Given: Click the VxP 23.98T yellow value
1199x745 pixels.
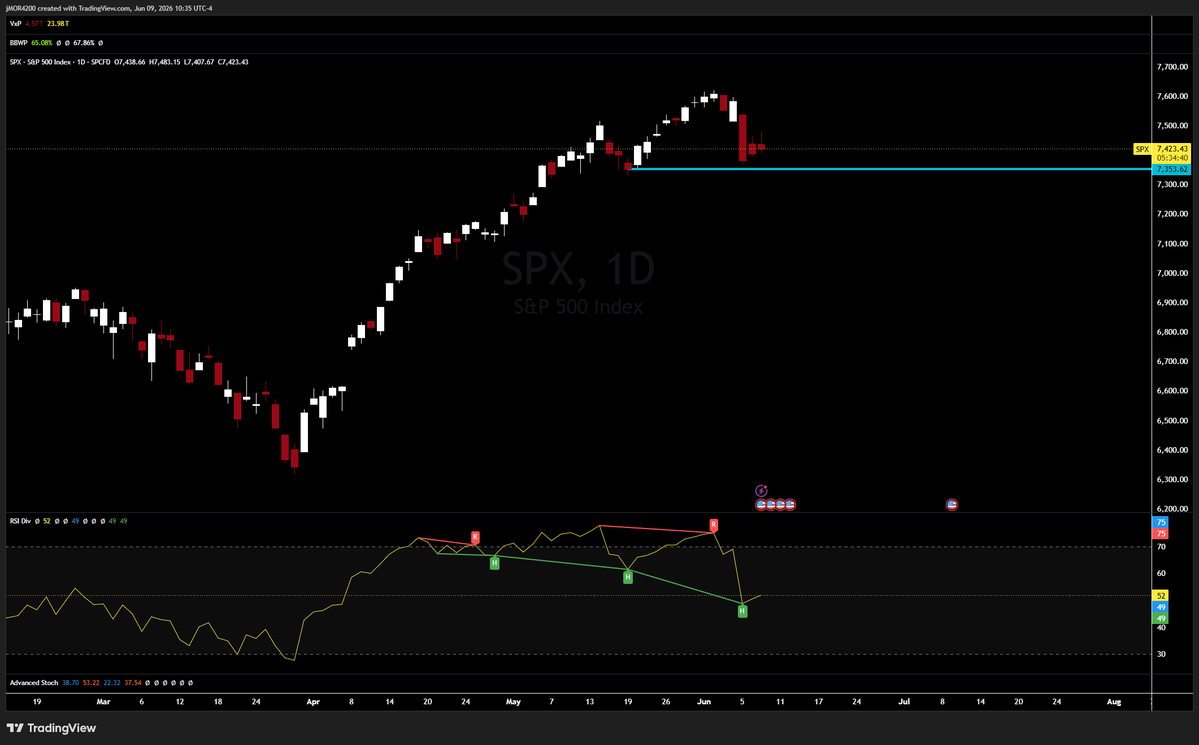Looking at the screenshot, I should pyautogui.click(x=58, y=24).
